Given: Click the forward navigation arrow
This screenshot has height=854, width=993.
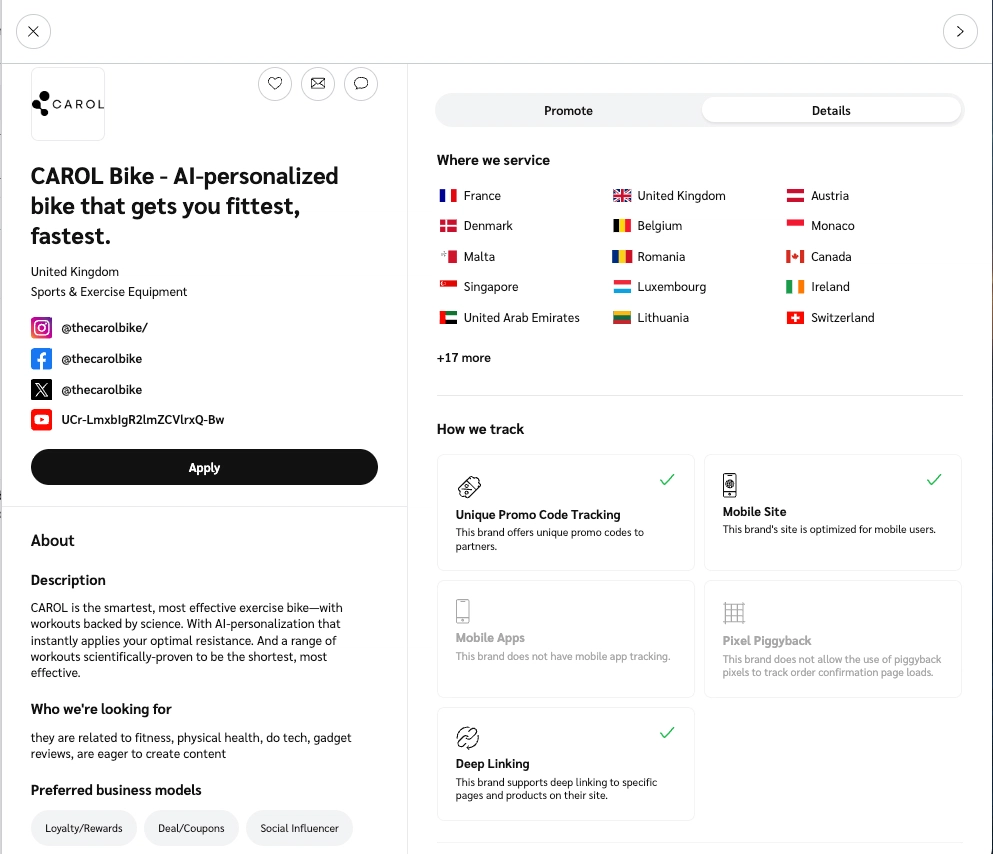Looking at the screenshot, I should point(960,31).
